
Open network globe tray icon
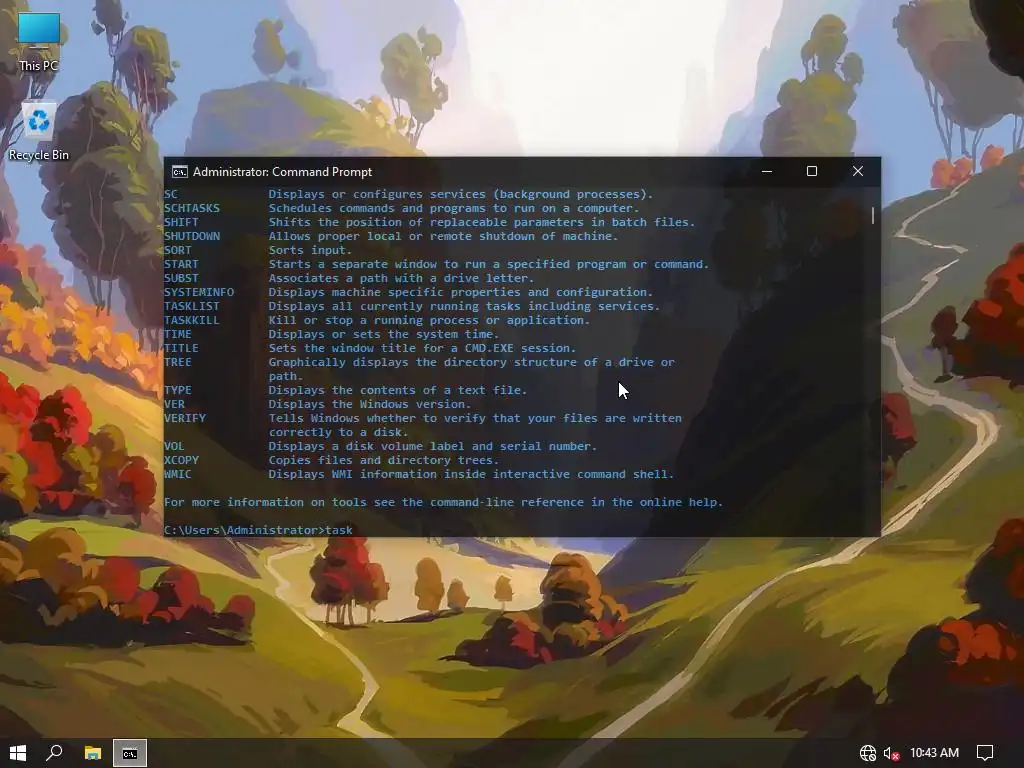[x=867, y=753]
